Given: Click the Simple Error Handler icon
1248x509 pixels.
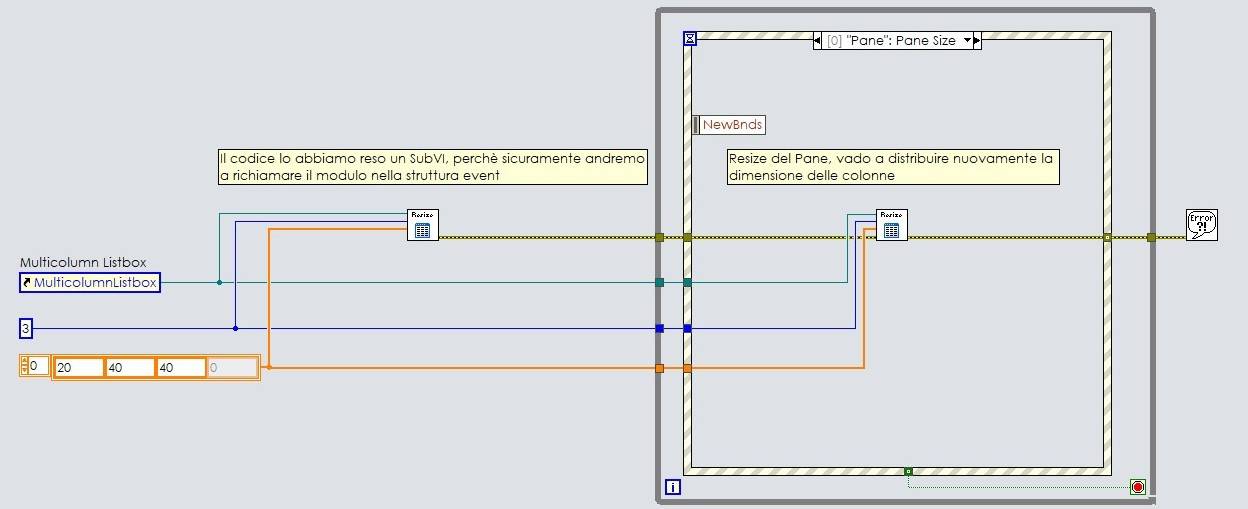Looking at the screenshot, I should coord(1201,225).
